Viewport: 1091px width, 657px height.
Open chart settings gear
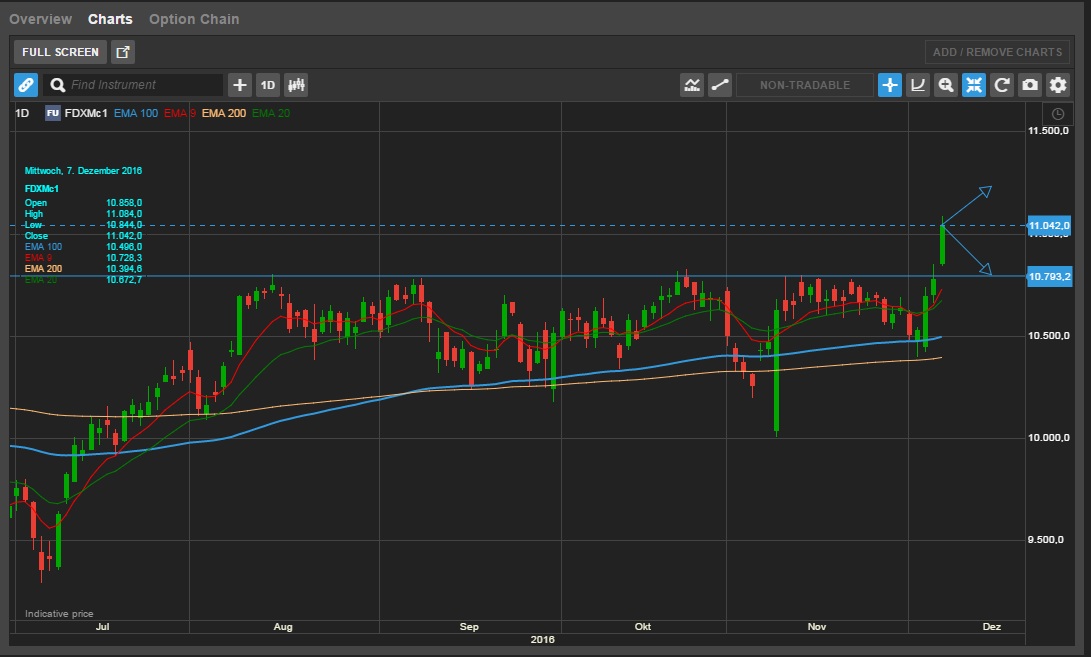(1057, 85)
